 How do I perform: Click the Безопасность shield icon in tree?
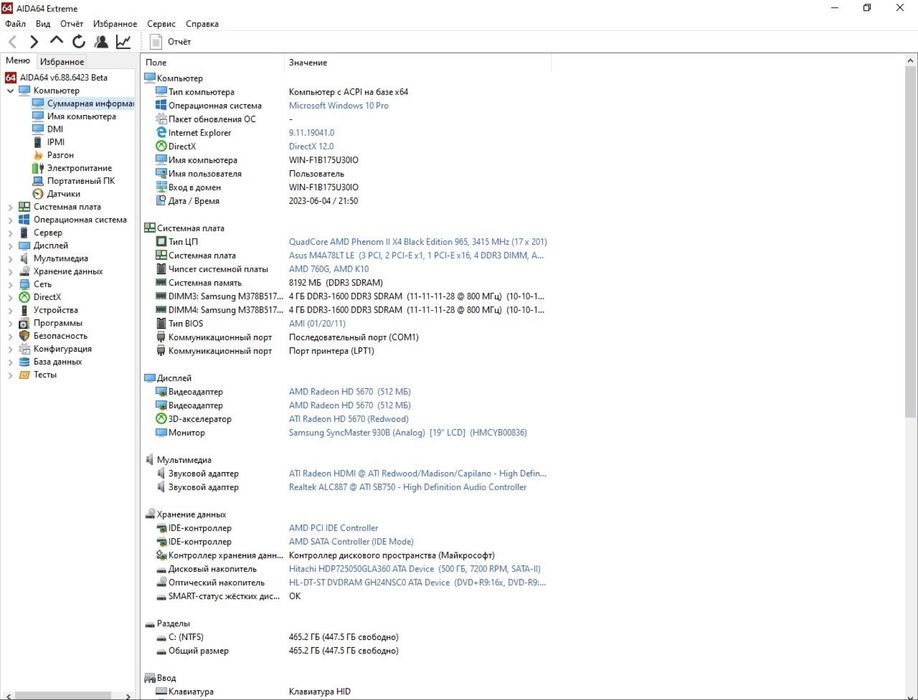click(x=24, y=335)
